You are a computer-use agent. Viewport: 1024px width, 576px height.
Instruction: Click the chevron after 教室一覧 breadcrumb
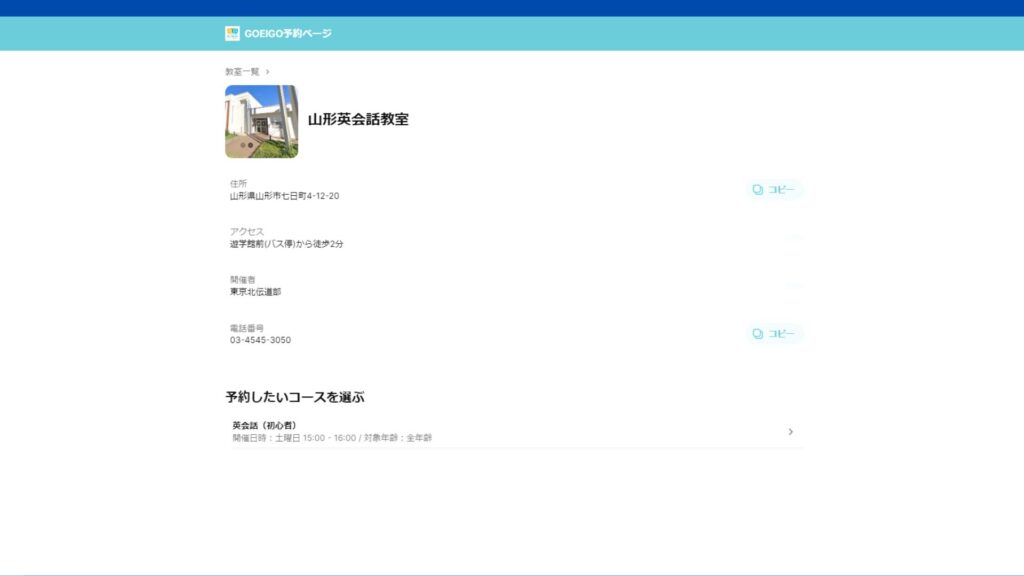267,72
